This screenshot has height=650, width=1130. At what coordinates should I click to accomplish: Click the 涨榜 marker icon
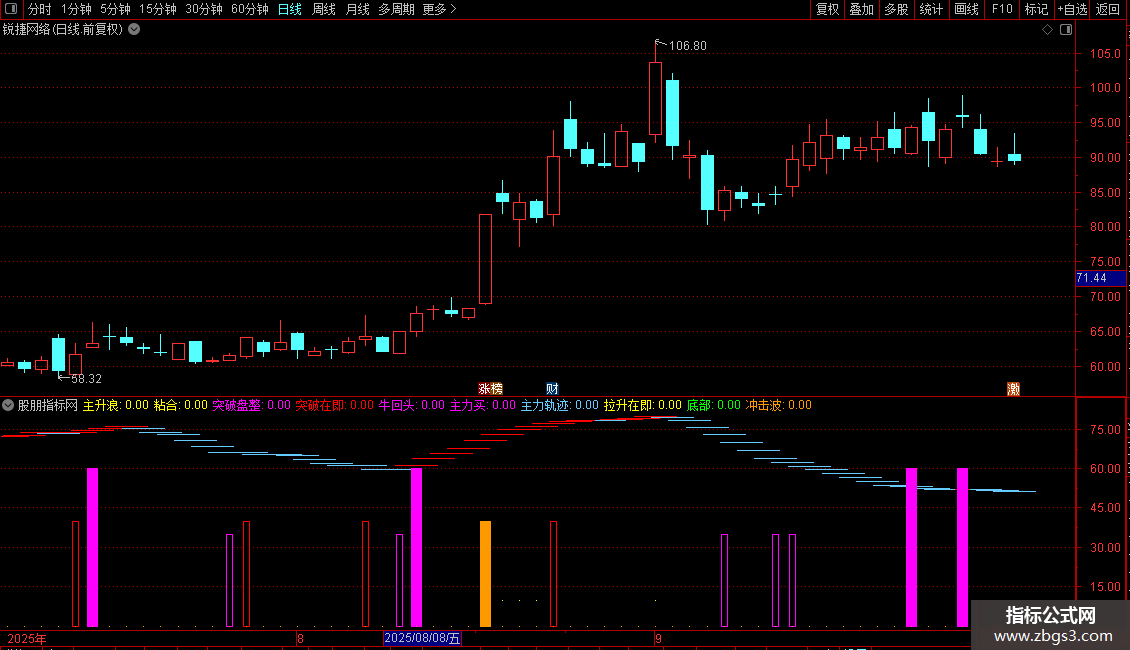491,388
